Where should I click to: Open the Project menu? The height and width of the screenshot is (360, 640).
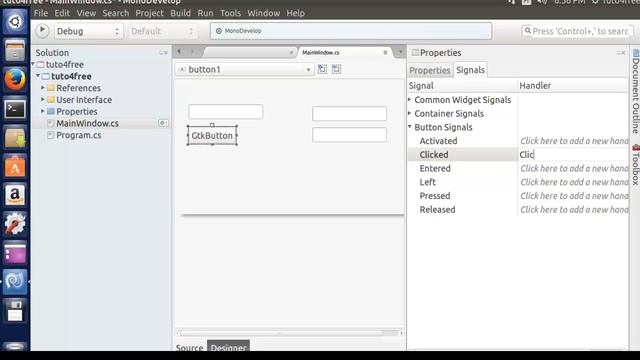pos(149,13)
